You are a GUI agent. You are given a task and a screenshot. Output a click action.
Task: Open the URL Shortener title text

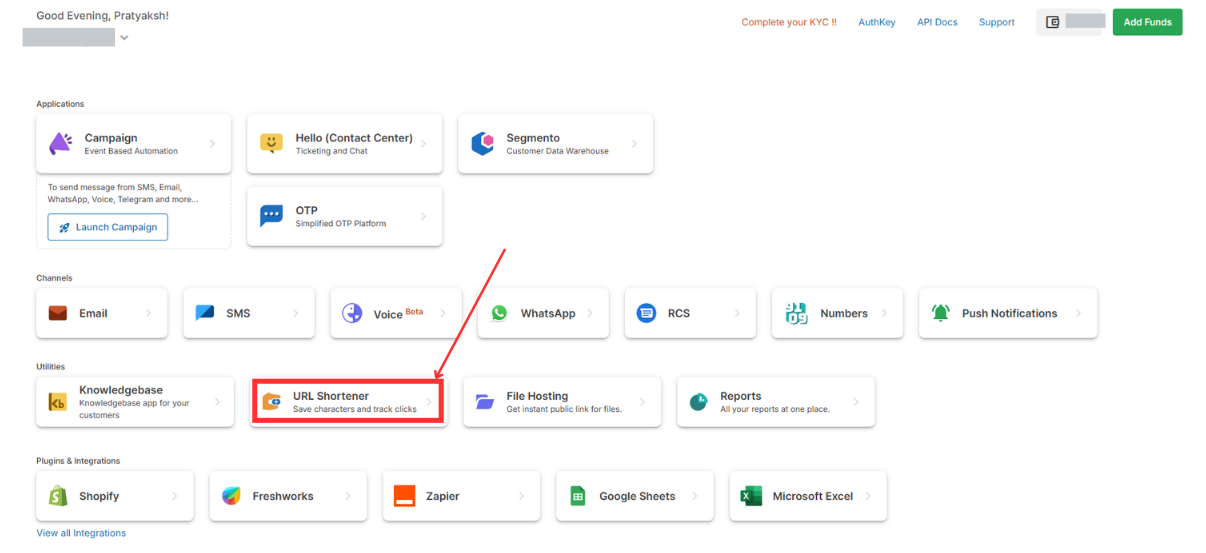coord(331,396)
